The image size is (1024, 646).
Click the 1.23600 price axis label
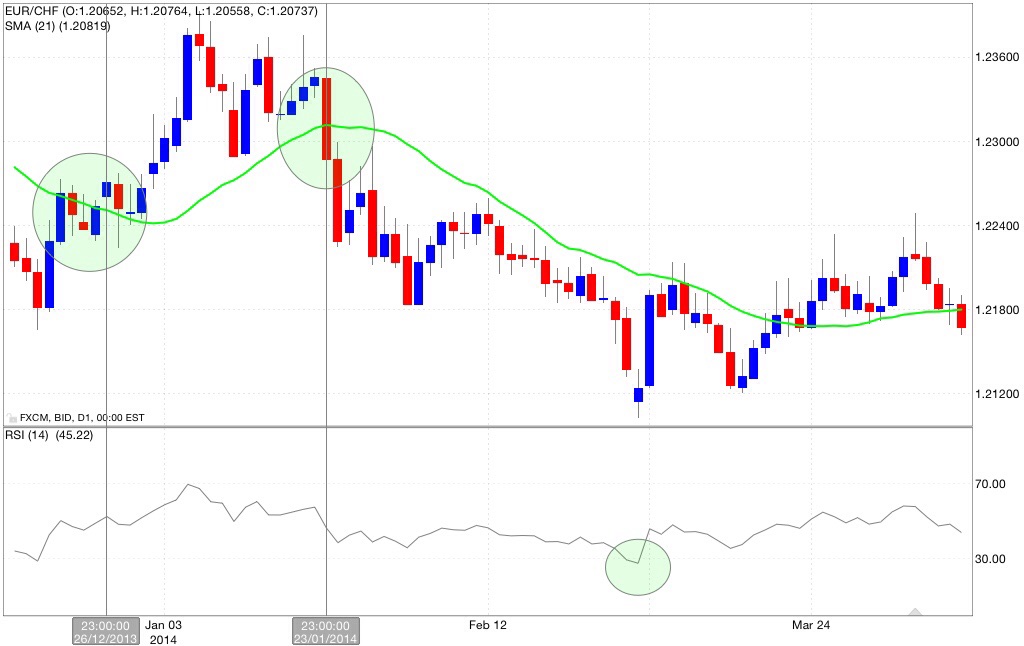pos(997,57)
